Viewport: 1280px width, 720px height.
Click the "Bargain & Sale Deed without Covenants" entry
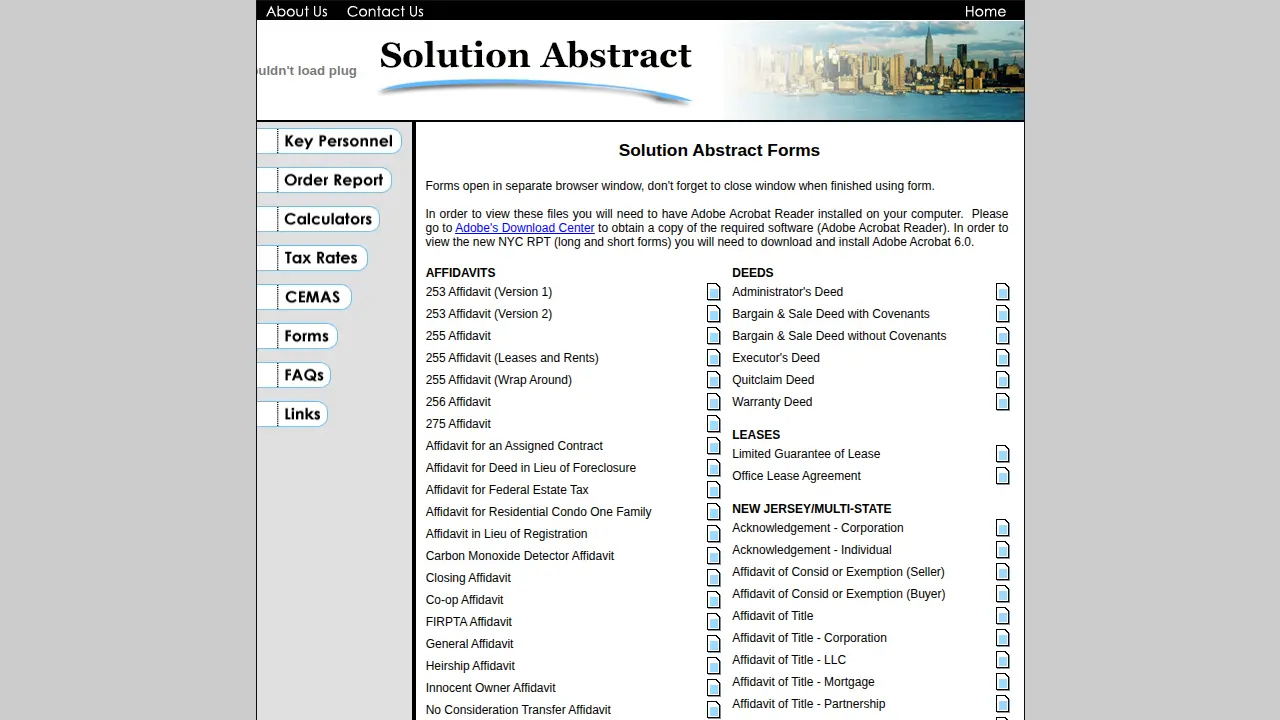[839, 336]
